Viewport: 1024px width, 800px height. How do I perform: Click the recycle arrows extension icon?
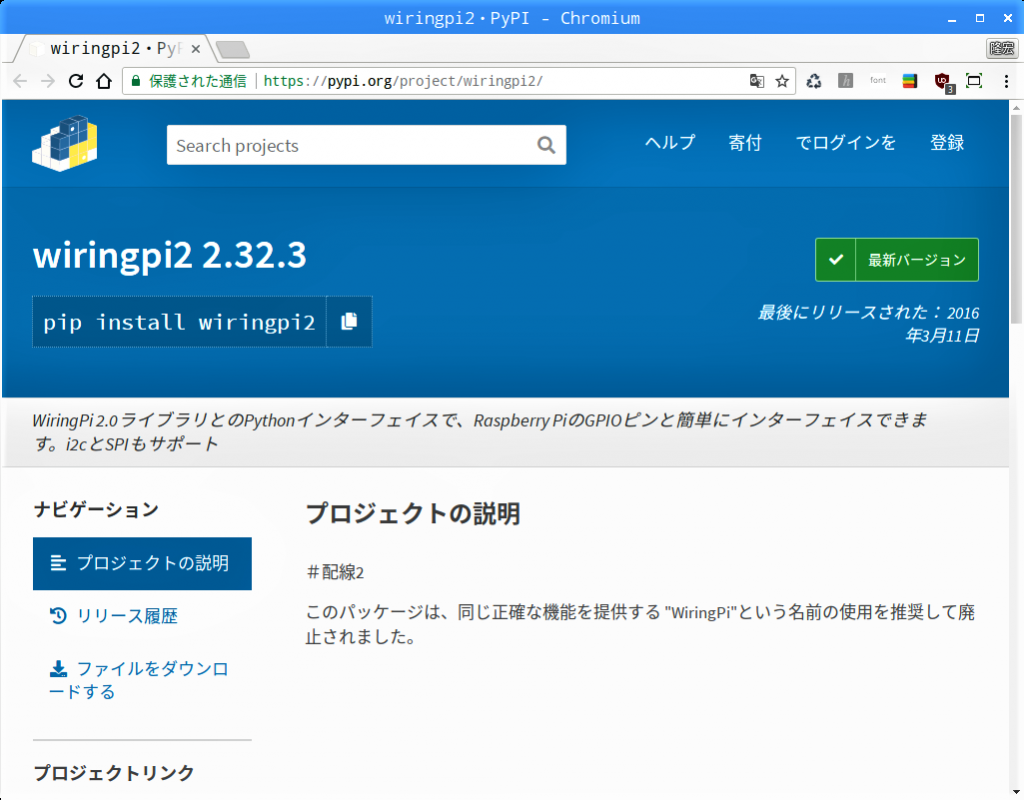tap(814, 81)
